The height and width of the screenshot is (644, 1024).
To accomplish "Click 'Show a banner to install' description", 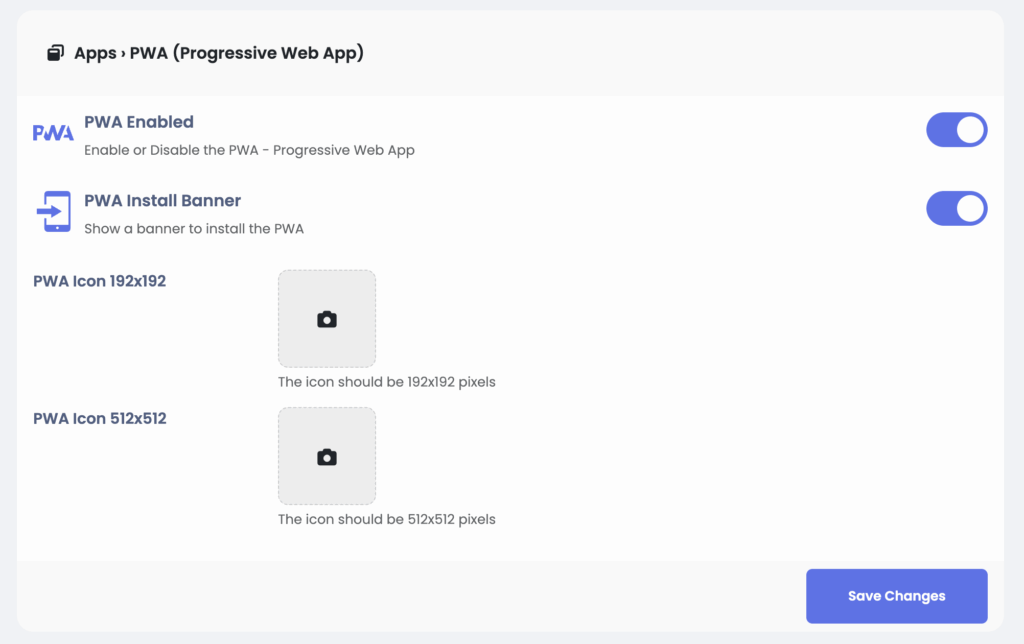I will (x=194, y=228).
